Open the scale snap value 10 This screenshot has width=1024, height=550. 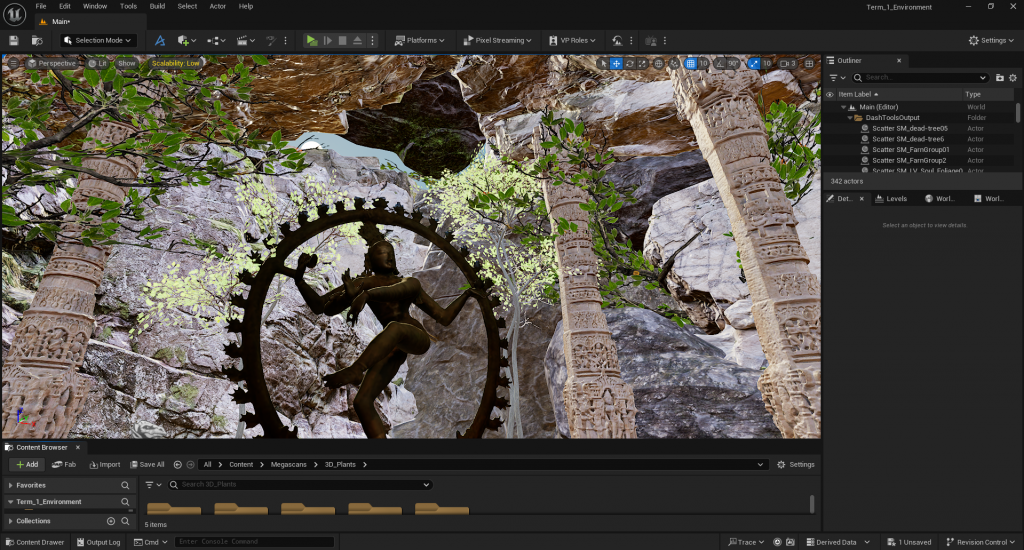[767, 63]
